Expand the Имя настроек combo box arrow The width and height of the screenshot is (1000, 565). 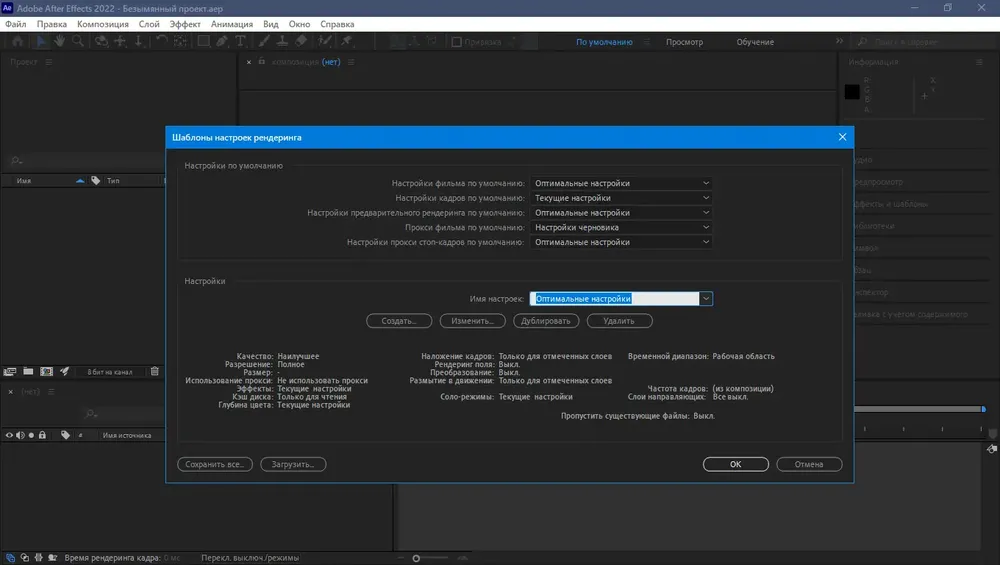tap(706, 298)
